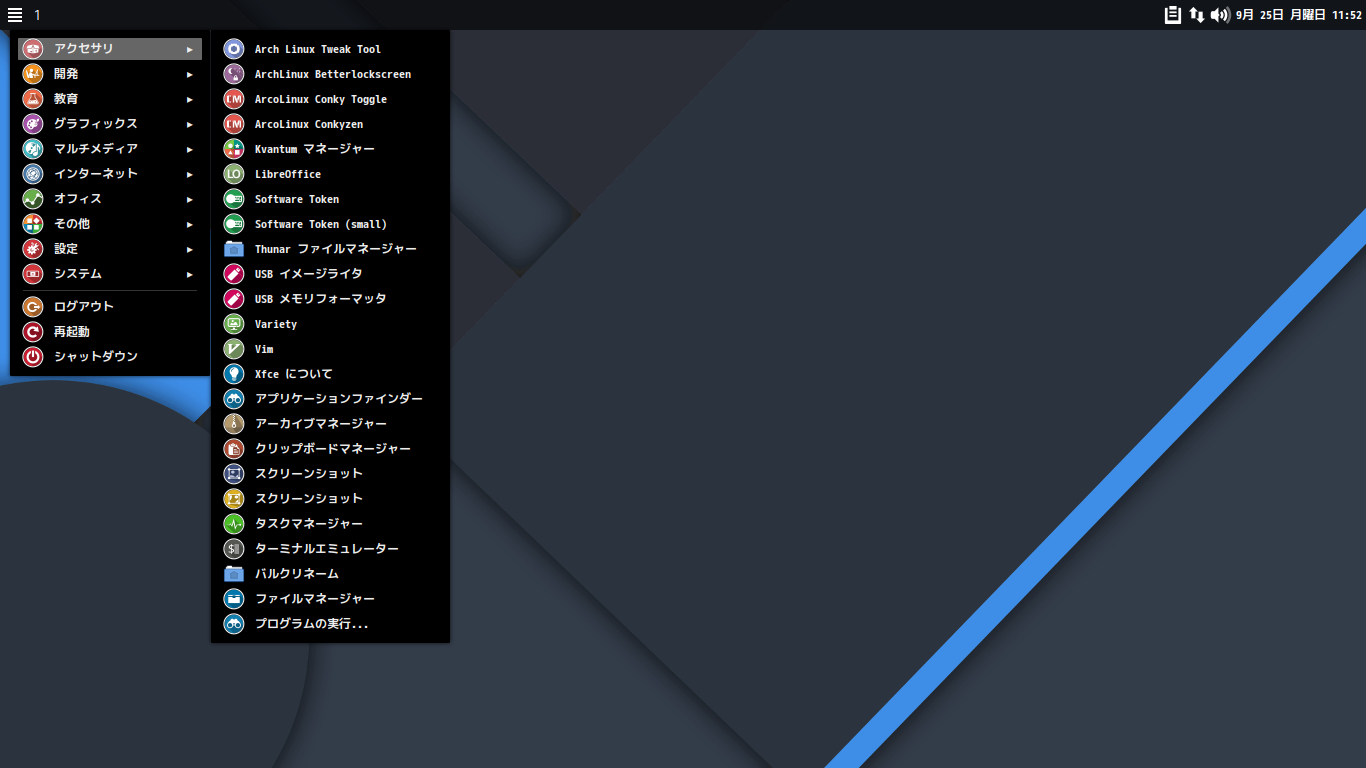This screenshot has height=768, width=1366.
Task: Expand the マルチメディア submenu arrow
Action: [190, 149]
